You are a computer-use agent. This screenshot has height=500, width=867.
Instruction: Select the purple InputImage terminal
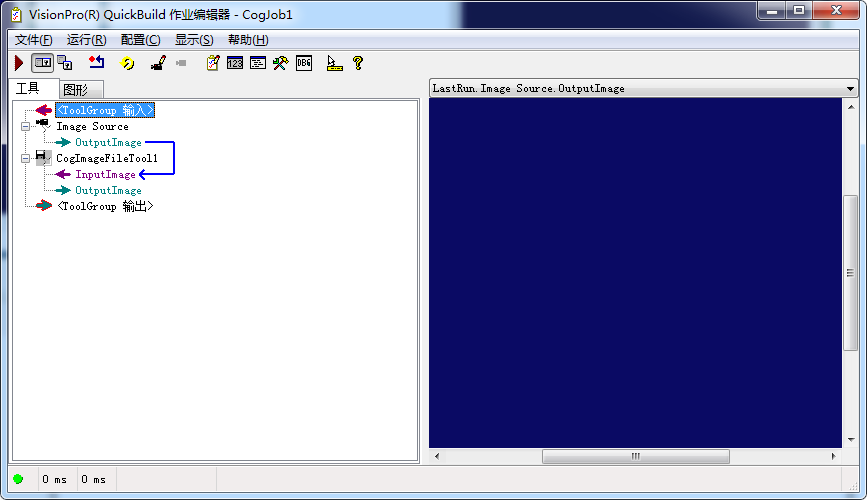pyautogui.click(x=106, y=175)
